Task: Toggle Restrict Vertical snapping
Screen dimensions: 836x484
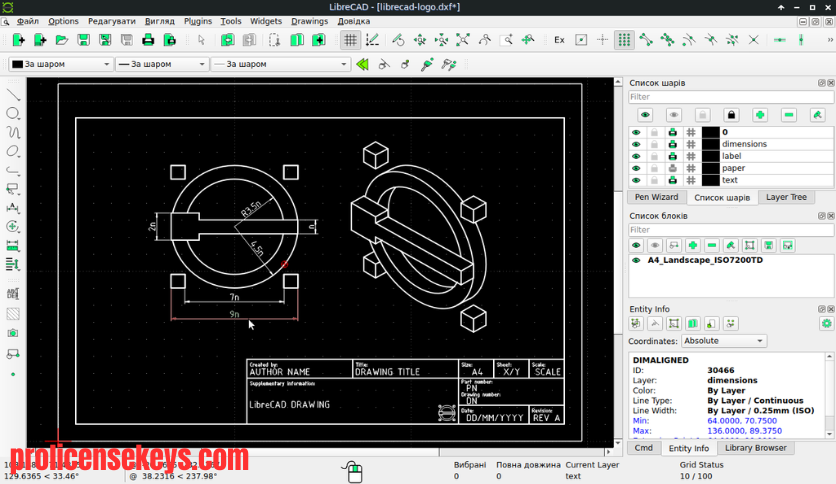Action: 801,40
